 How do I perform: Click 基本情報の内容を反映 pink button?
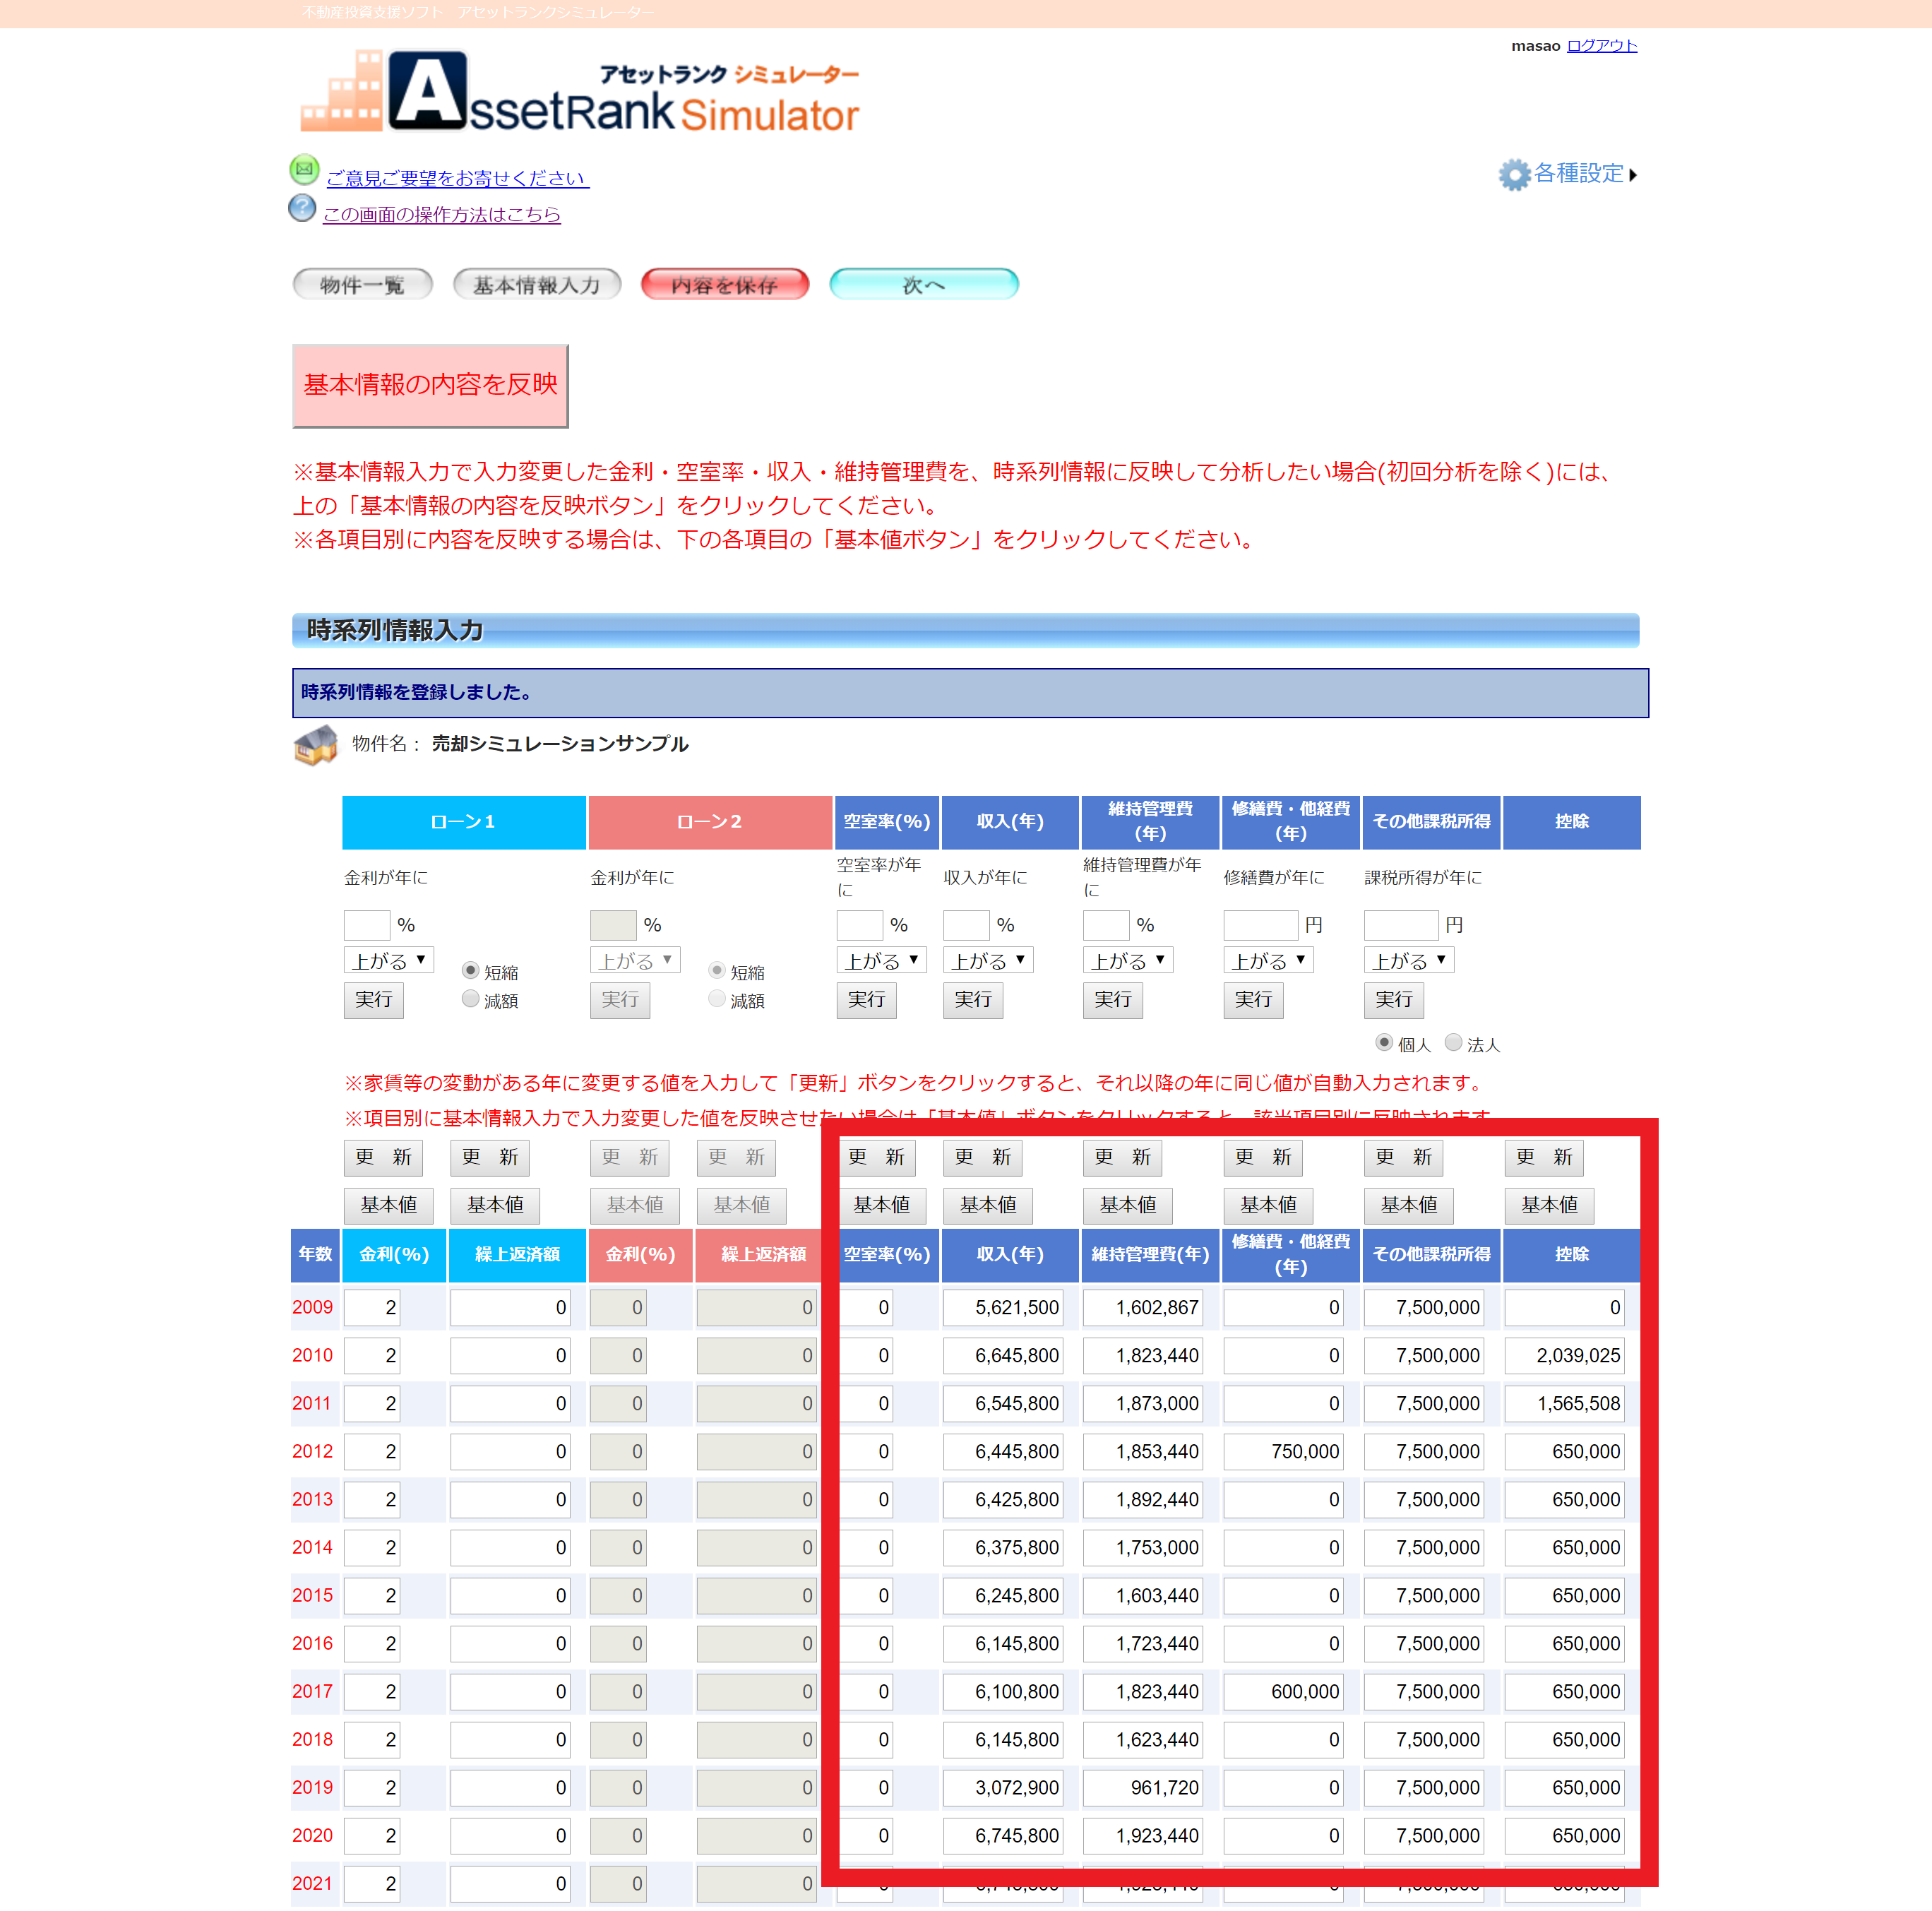point(430,385)
